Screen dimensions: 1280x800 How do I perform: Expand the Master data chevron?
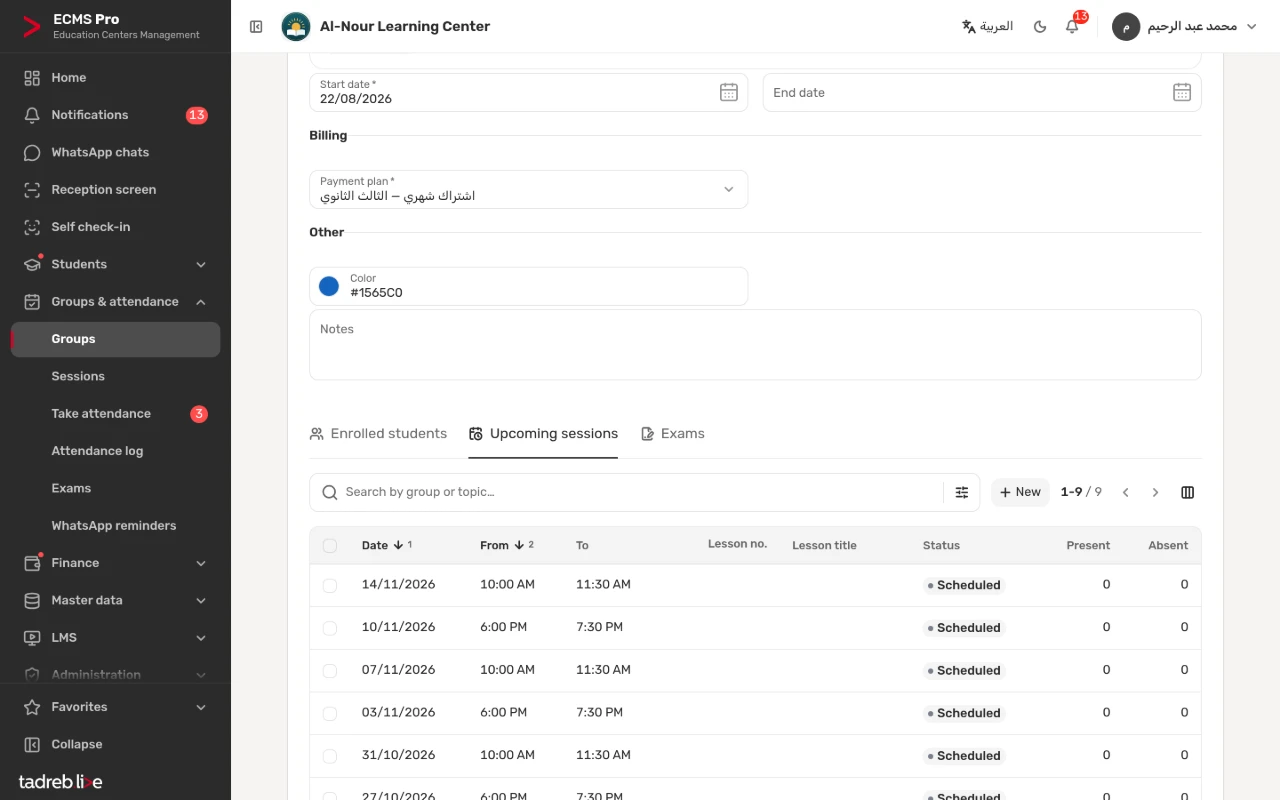(x=201, y=601)
